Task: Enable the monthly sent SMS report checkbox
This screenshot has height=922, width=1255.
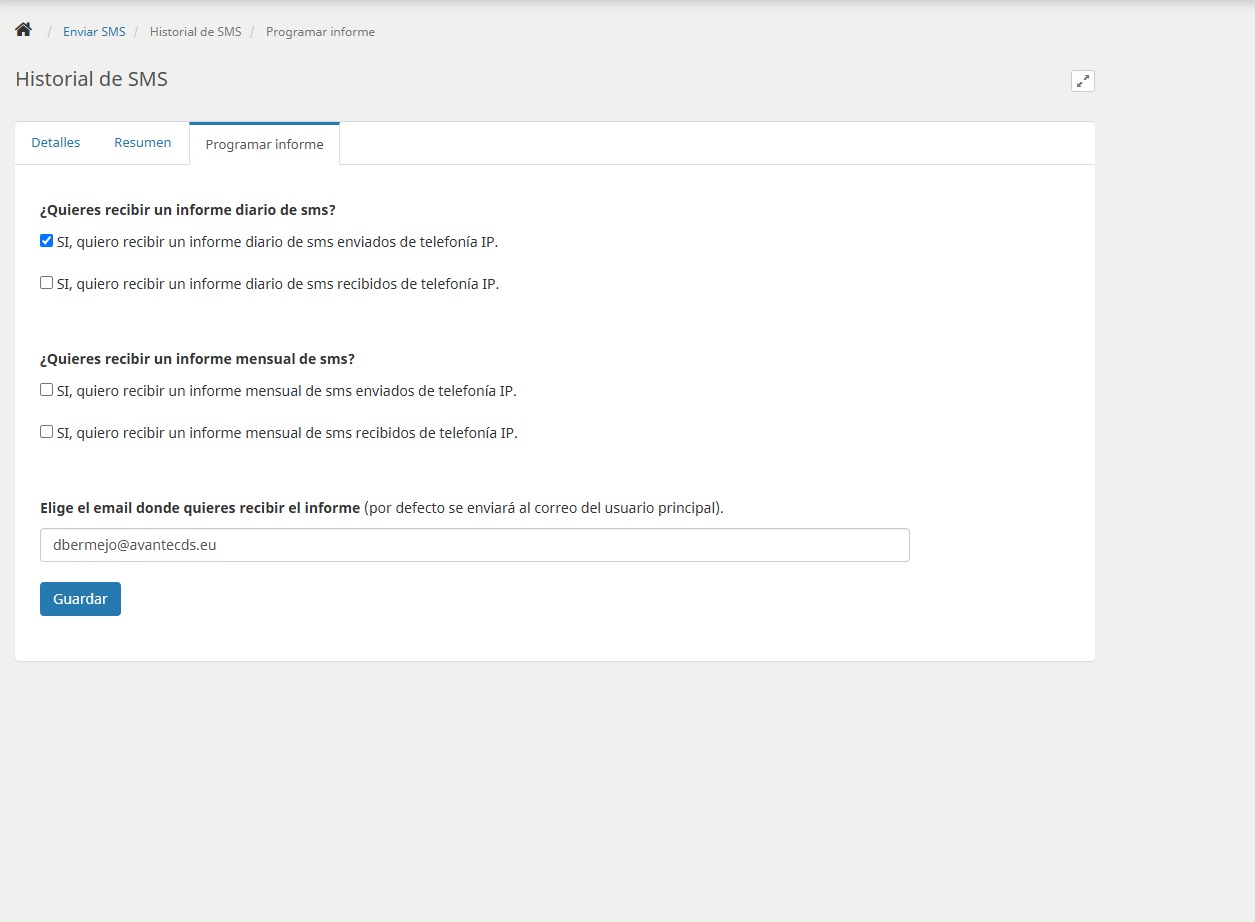Action: coord(46,390)
